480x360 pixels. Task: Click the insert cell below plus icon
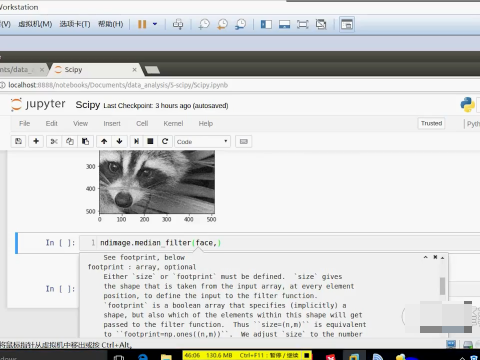click(x=36, y=141)
